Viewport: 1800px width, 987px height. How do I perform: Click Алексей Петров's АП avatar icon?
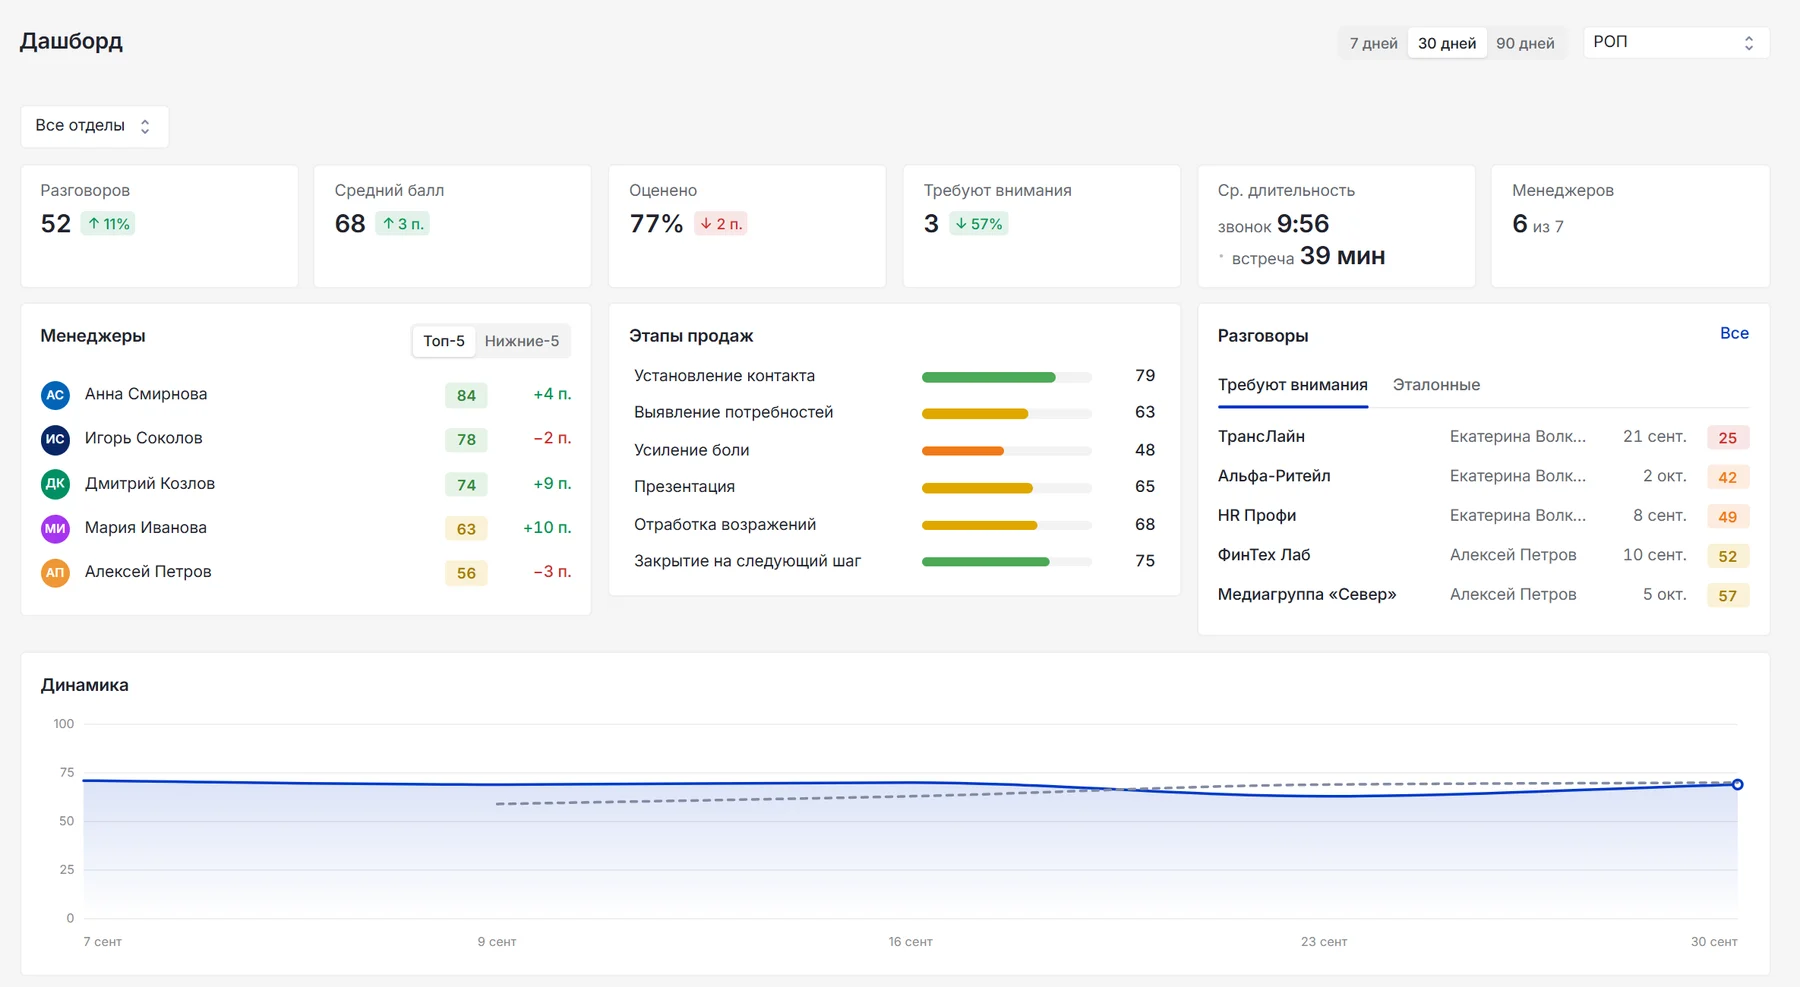click(x=55, y=572)
